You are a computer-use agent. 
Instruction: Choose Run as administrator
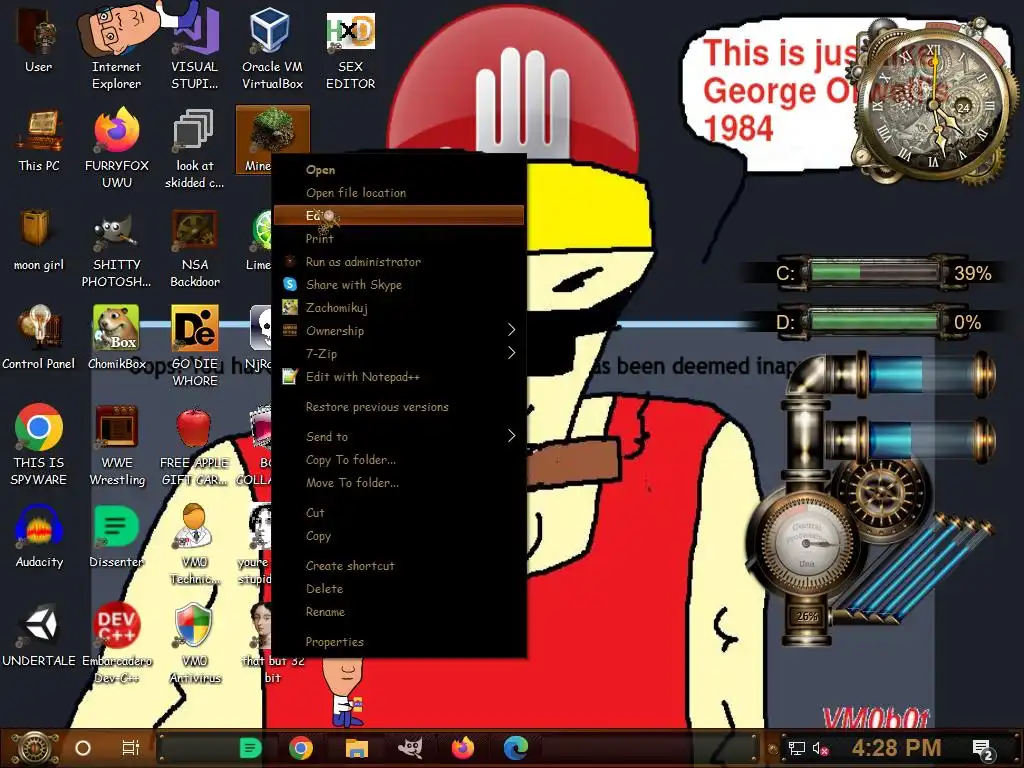(x=398, y=262)
